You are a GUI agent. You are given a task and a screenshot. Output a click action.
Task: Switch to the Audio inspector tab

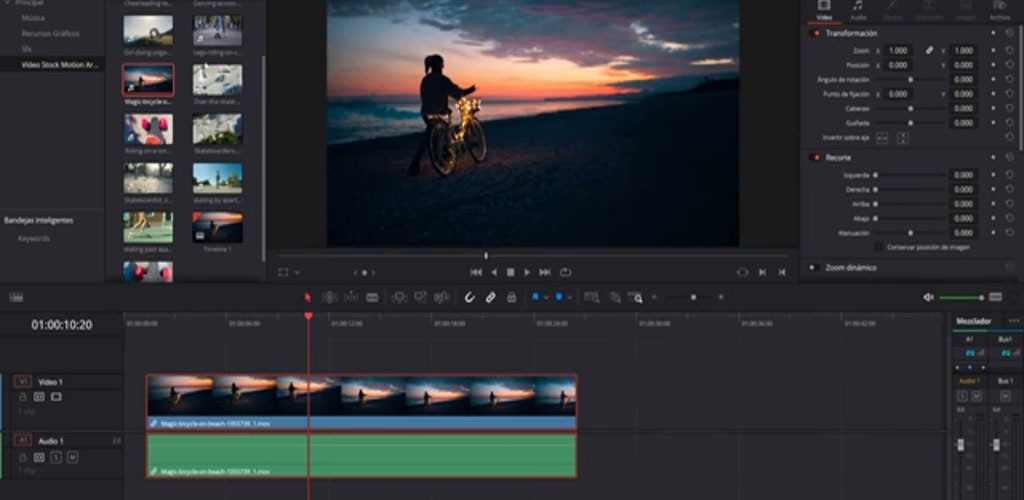pos(858,11)
